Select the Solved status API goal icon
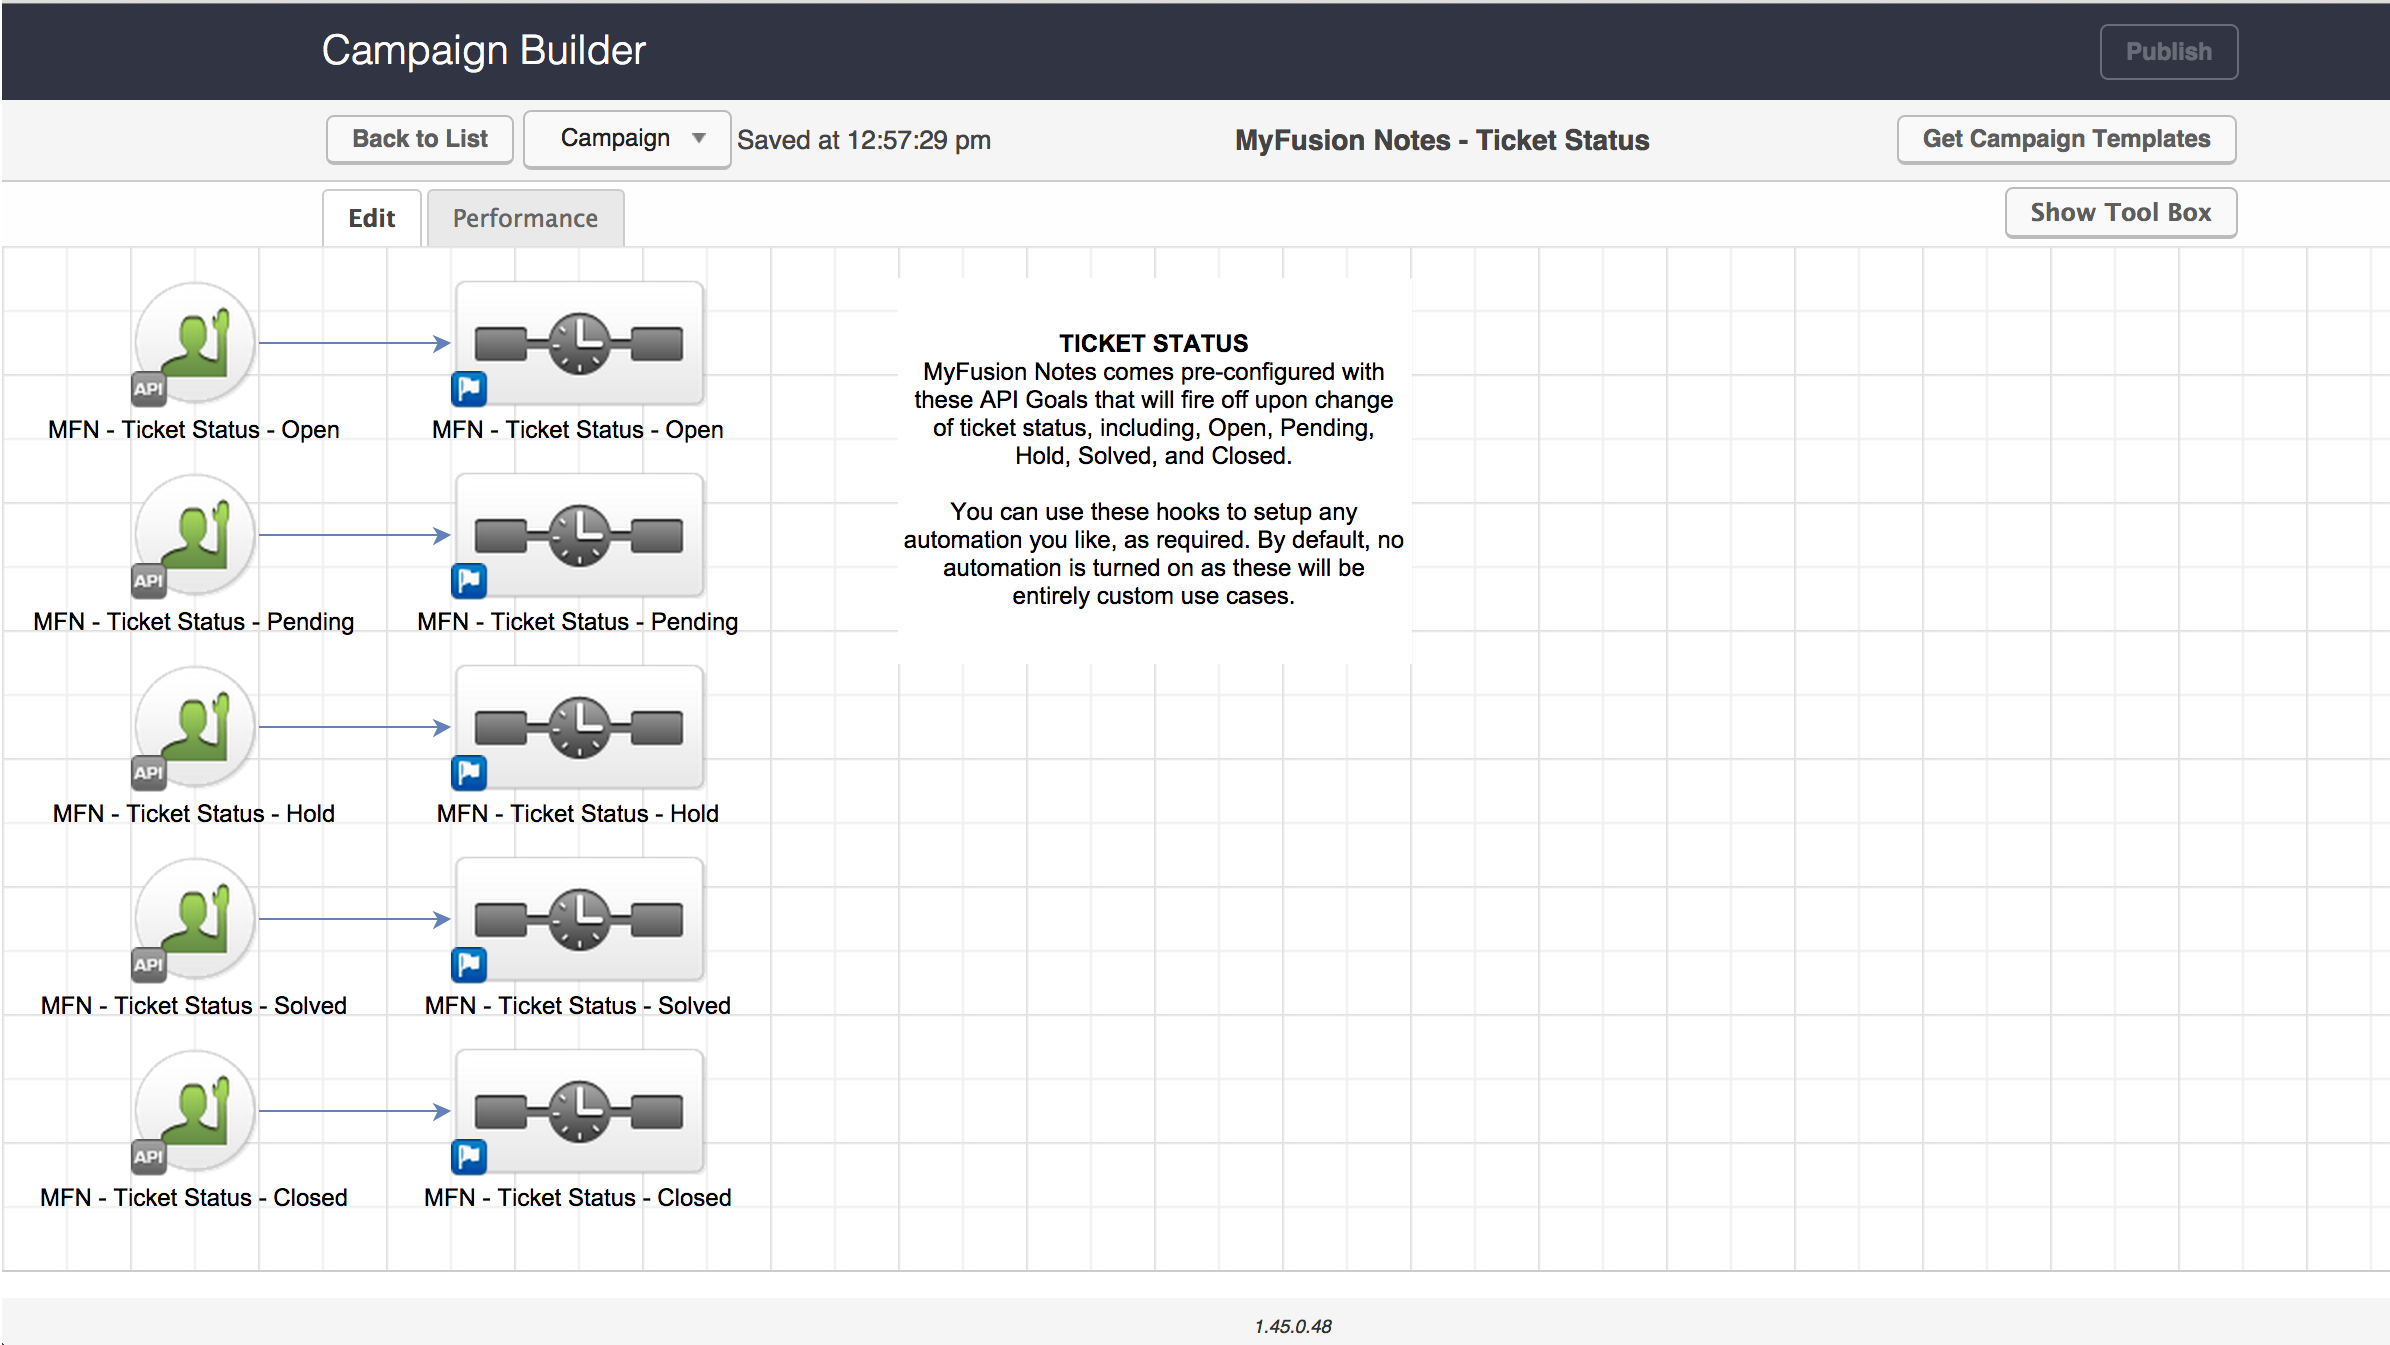The image size is (2390, 1345). click(x=195, y=919)
